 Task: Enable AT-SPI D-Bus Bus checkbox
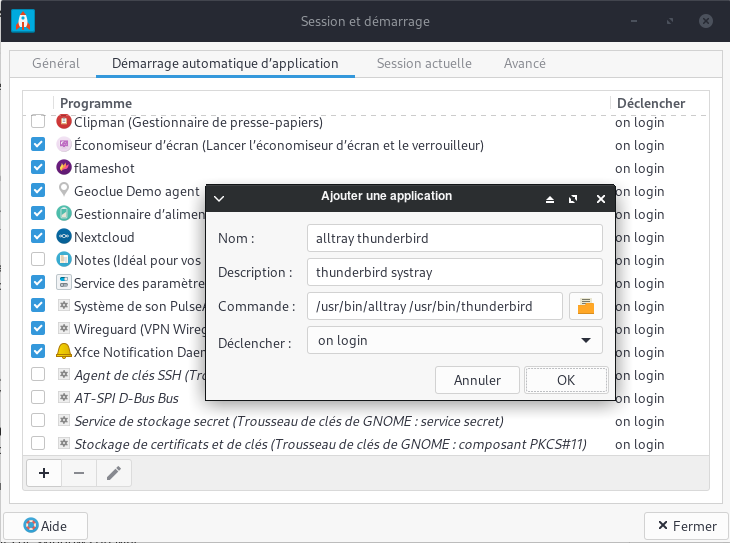click(x=38, y=397)
